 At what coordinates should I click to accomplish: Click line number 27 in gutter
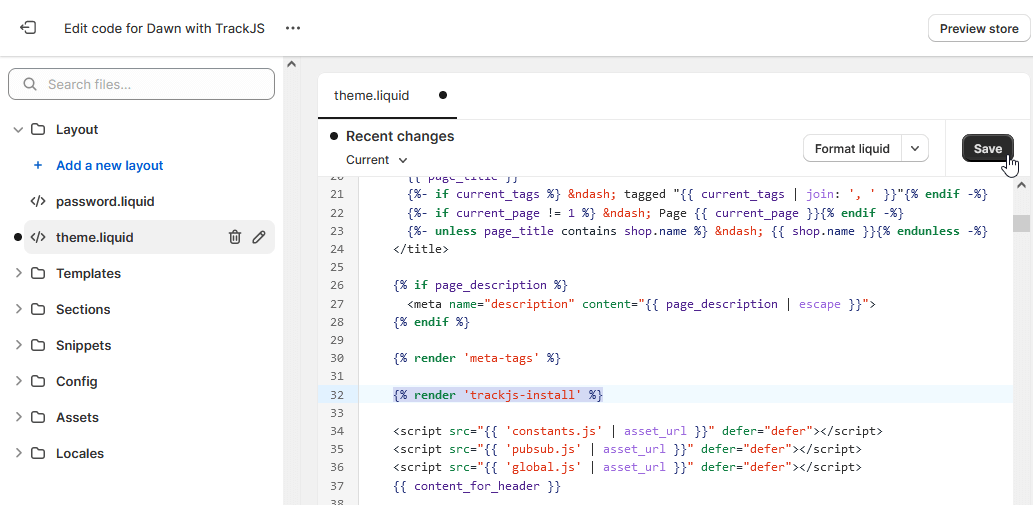coord(337,304)
